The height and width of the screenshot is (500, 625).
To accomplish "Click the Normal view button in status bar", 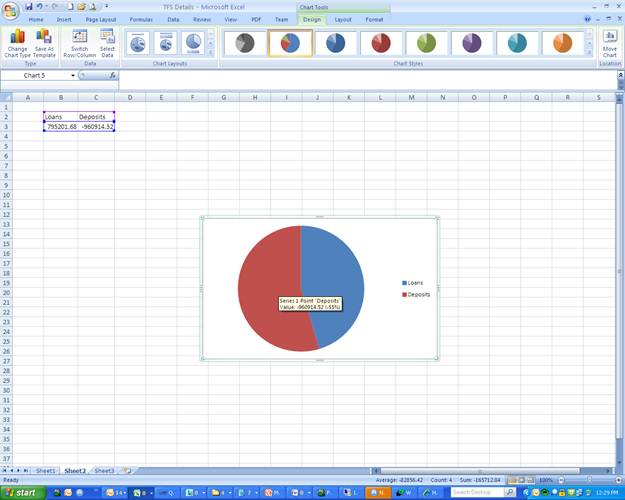I will pyautogui.click(x=512, y=480).
